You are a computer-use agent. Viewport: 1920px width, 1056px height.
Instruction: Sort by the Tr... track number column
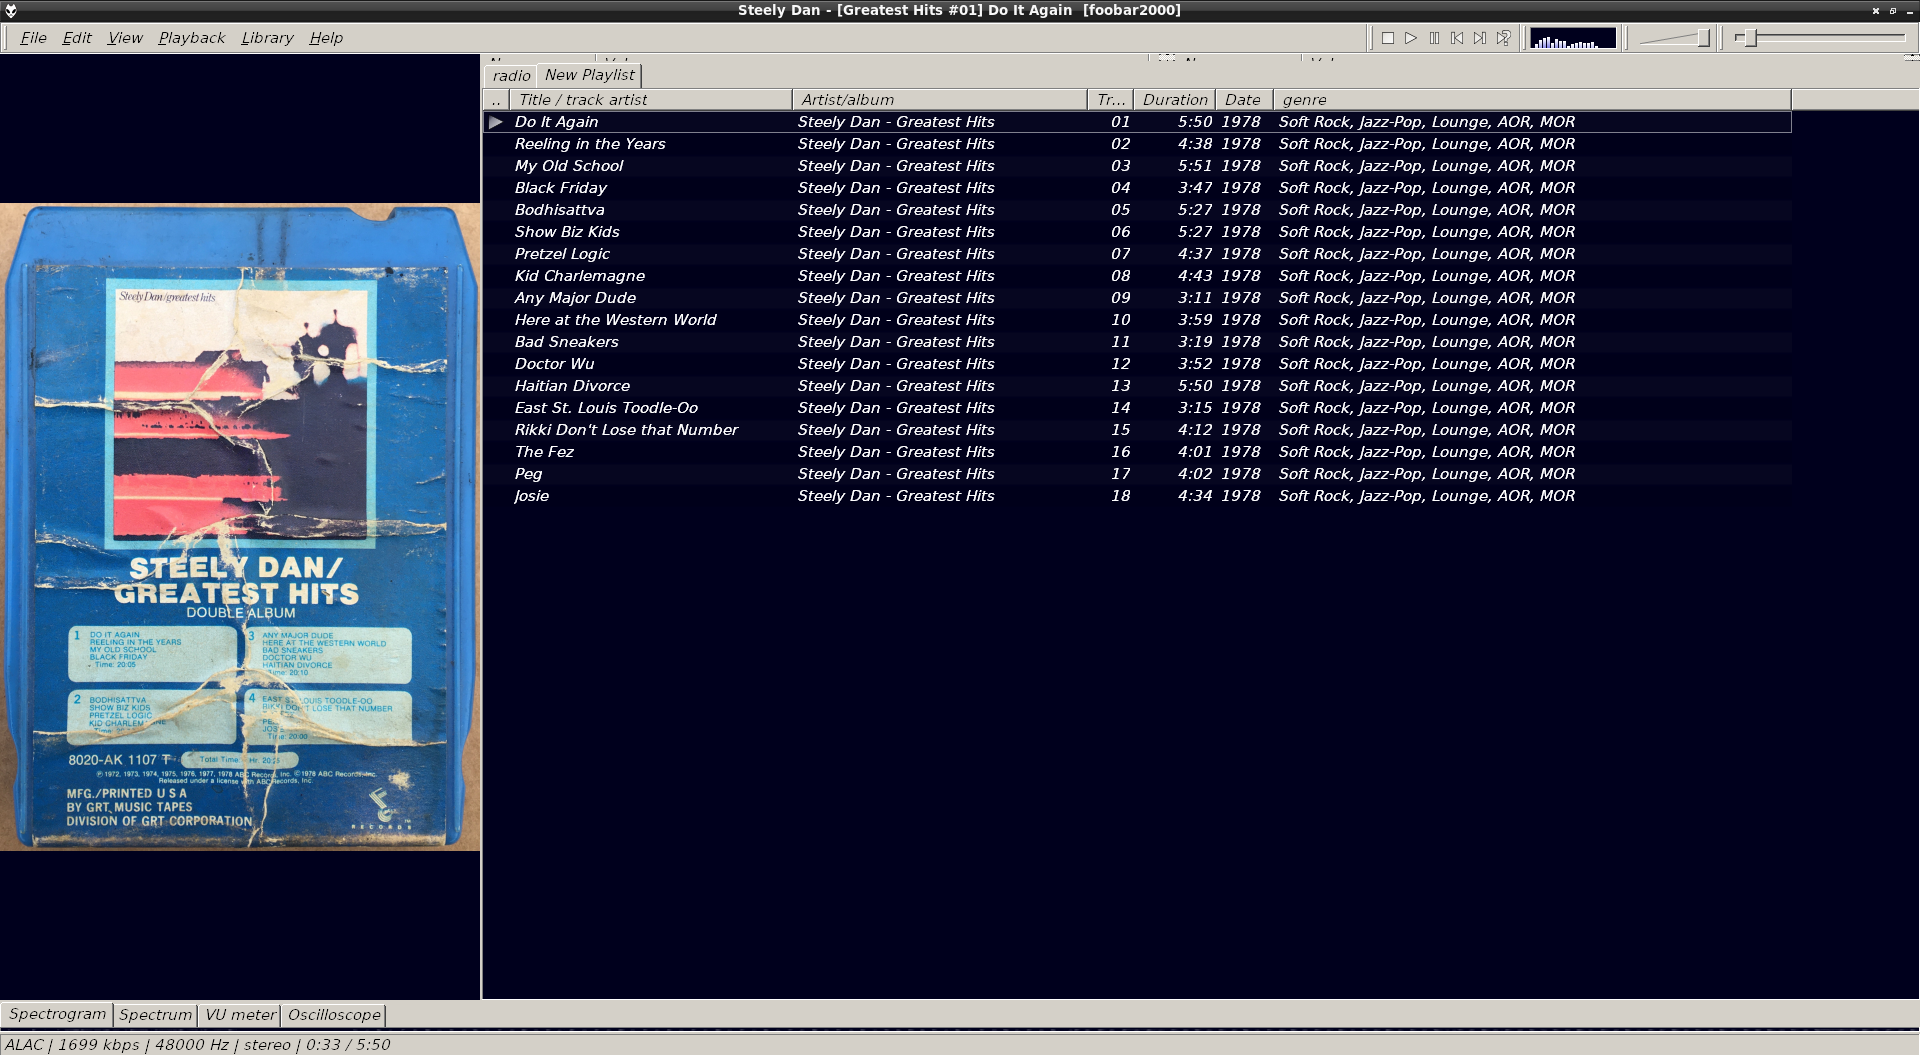[1111, 100]
